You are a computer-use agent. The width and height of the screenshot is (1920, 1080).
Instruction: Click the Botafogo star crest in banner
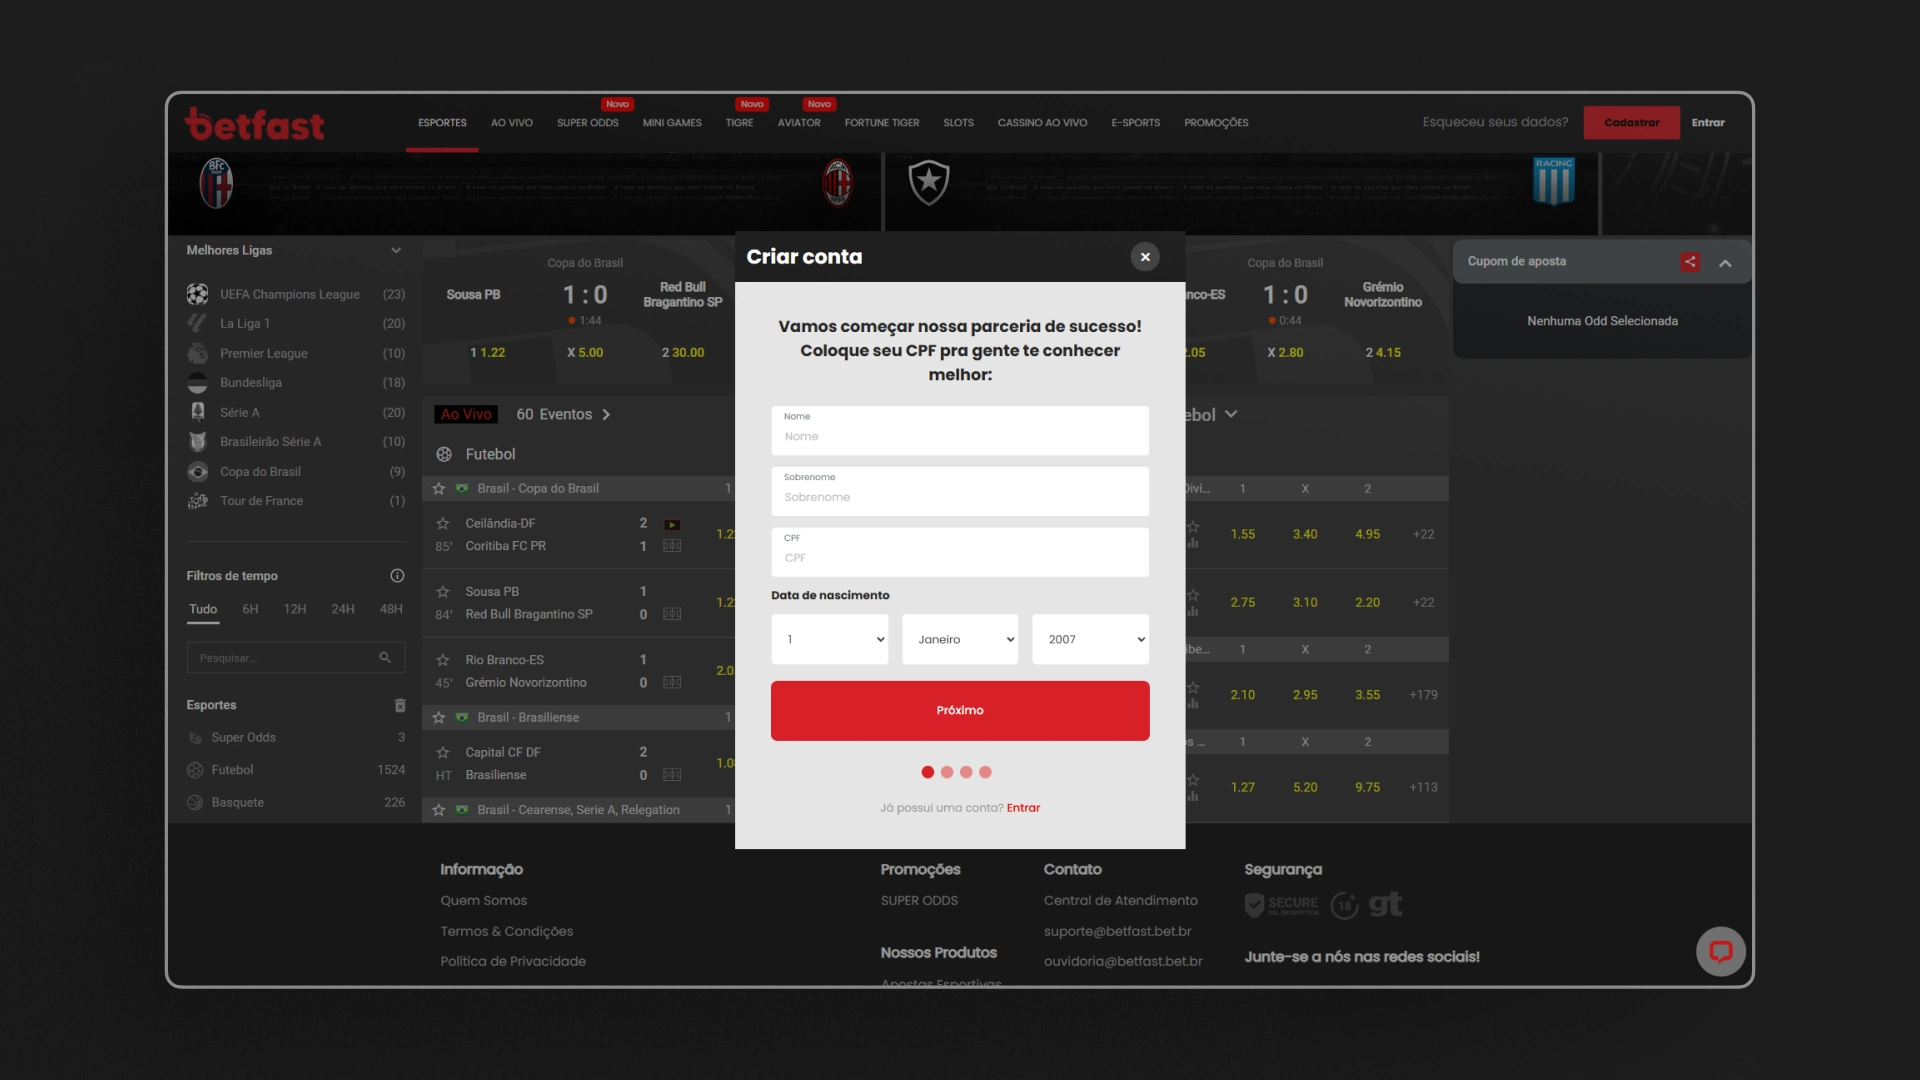[929, 182]
